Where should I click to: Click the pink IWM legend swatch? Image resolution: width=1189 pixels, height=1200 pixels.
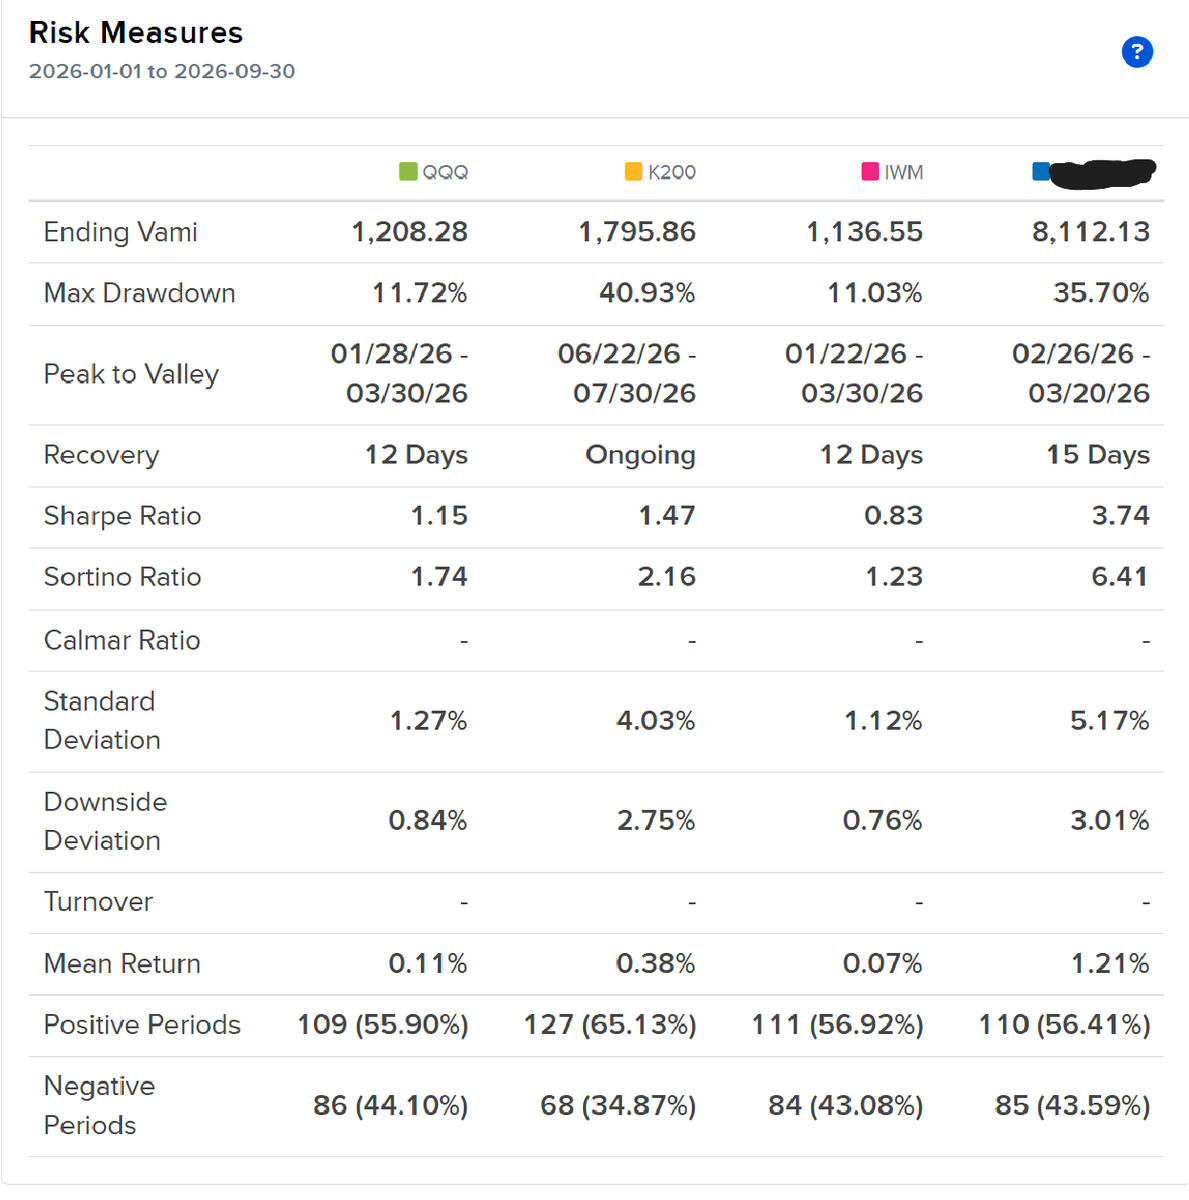tap(870, 172)
